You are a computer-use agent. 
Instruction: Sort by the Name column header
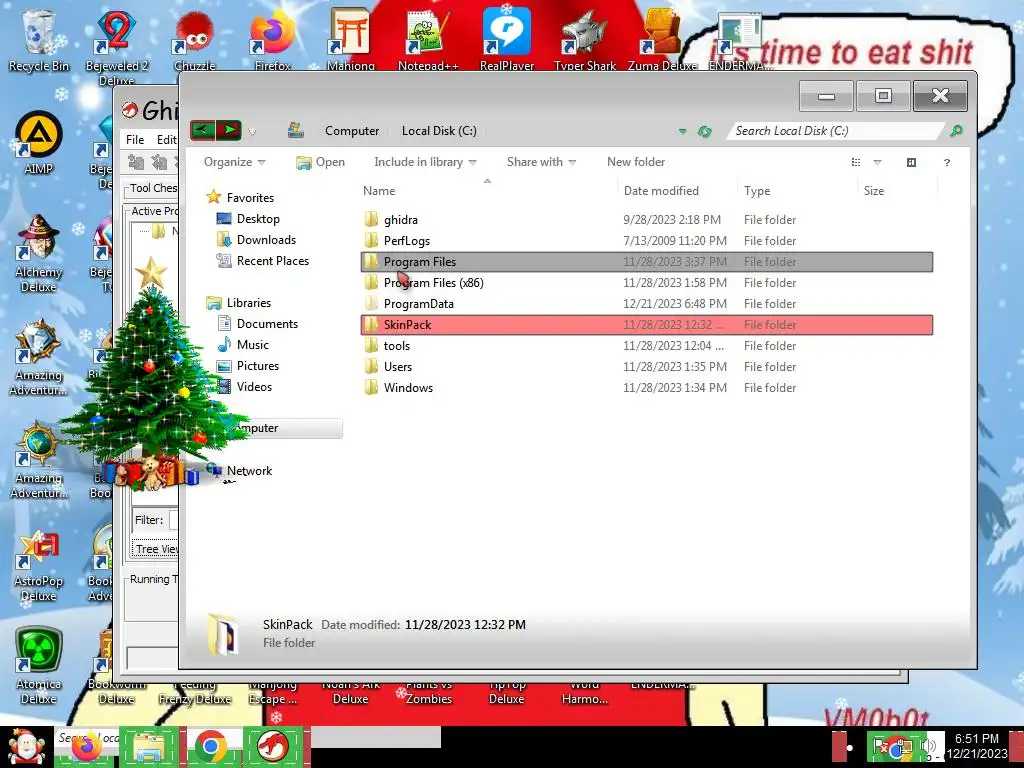pos(487,191)
